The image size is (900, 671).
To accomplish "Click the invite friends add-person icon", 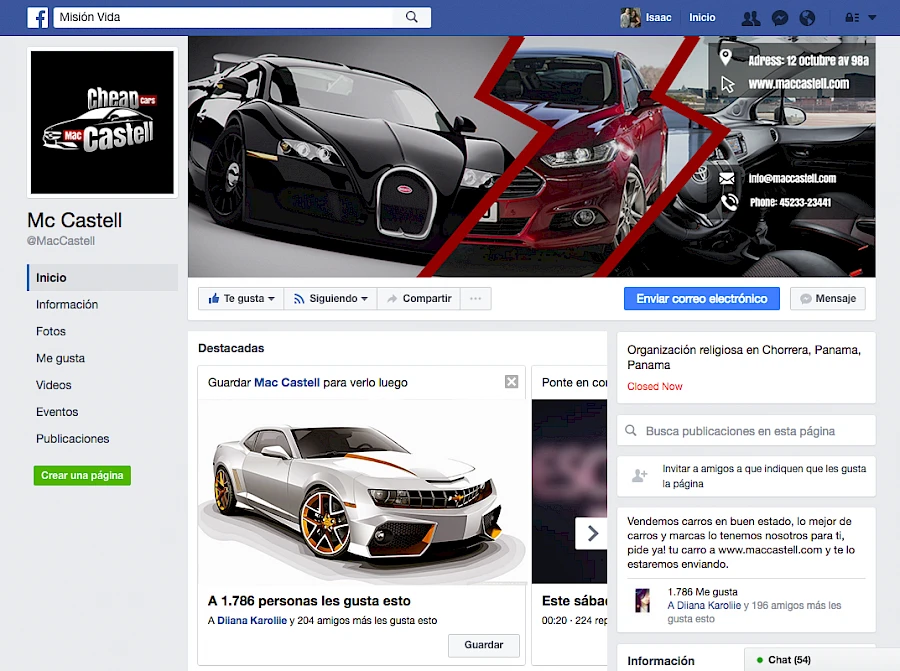I will pyautogui.click(x=639, y=476).
